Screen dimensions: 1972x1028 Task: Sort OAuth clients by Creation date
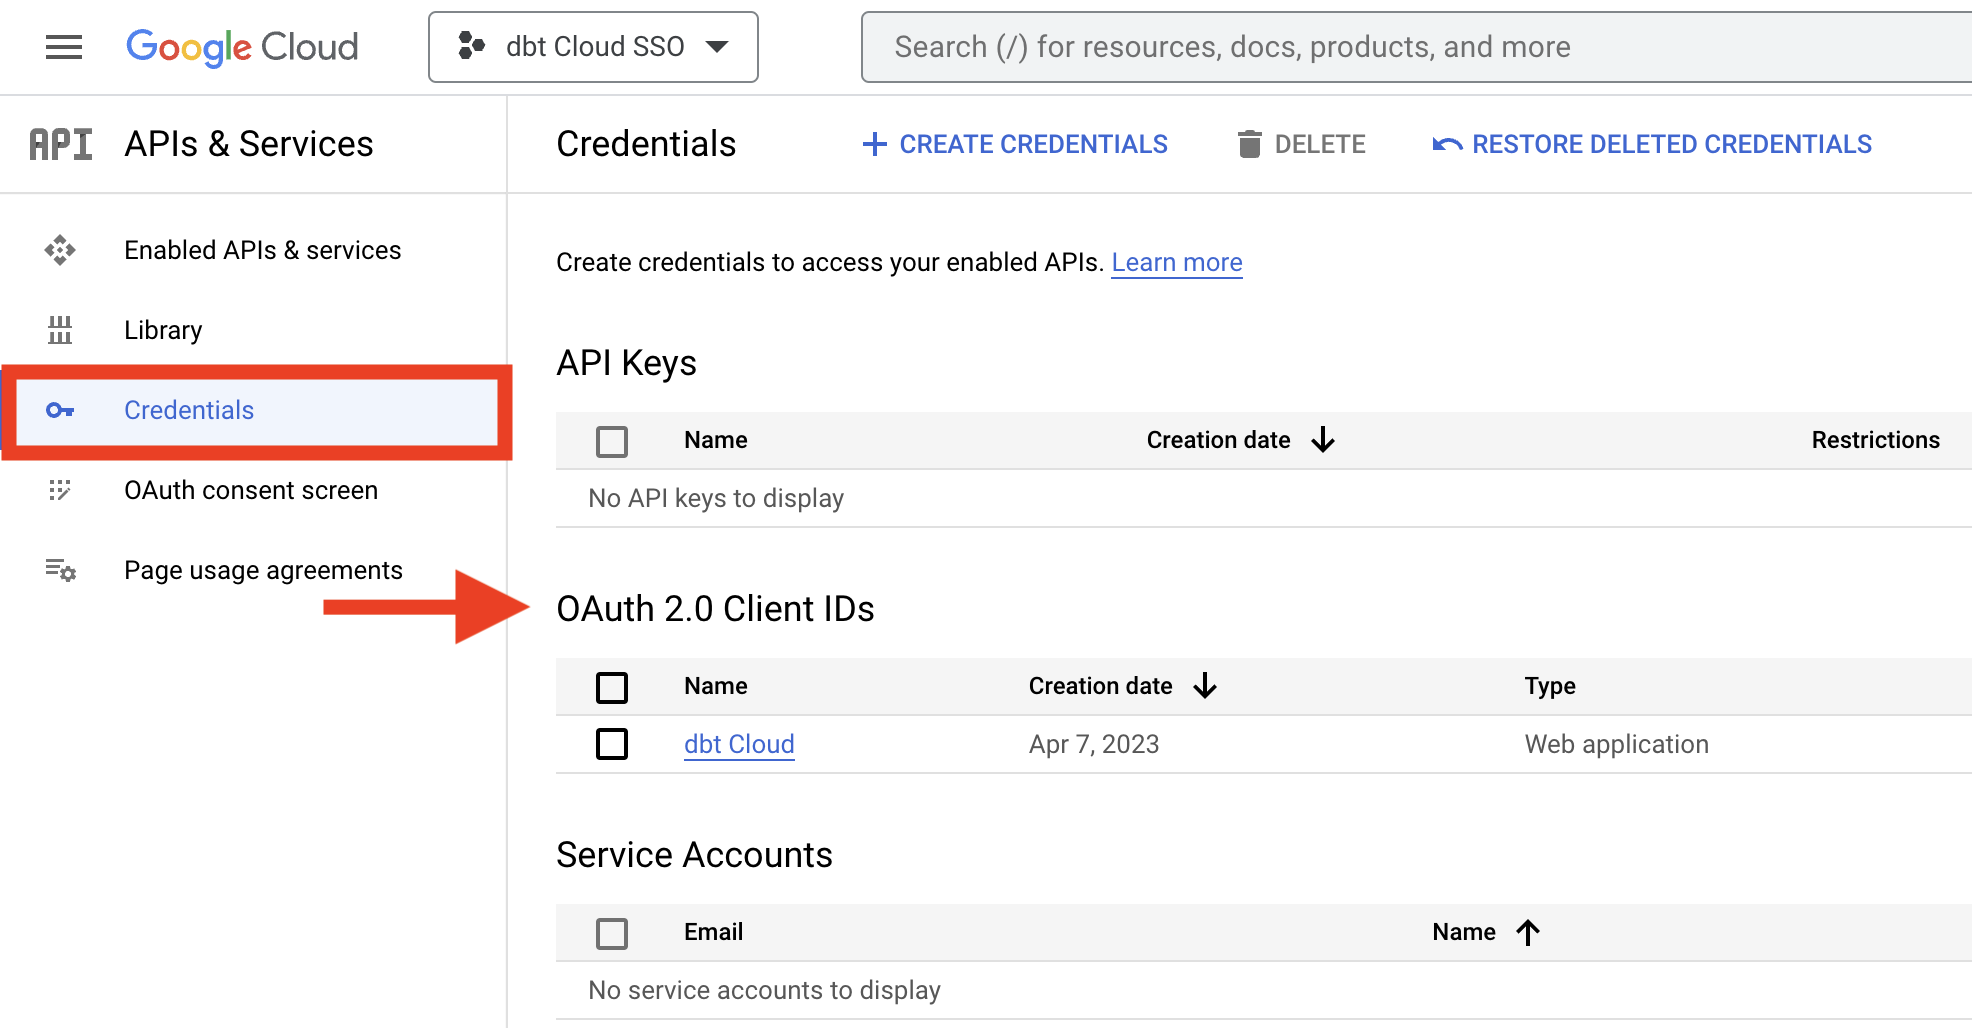[x=1120, y=686]
